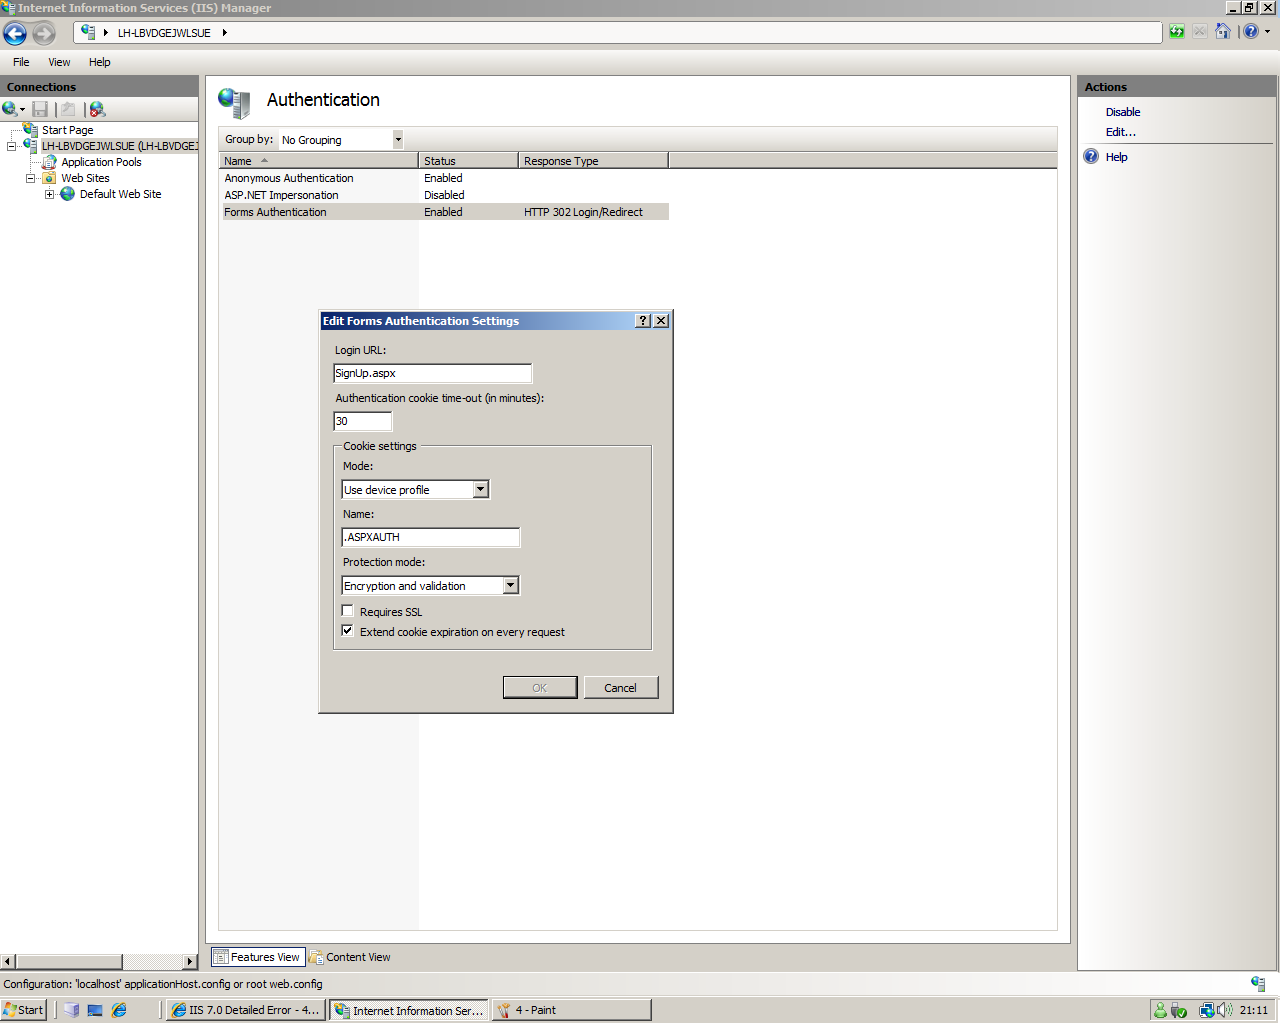Click the network icon in system tray
The width and height of the screenshot is (1280, 1024).
(x=1207, y=1010)
